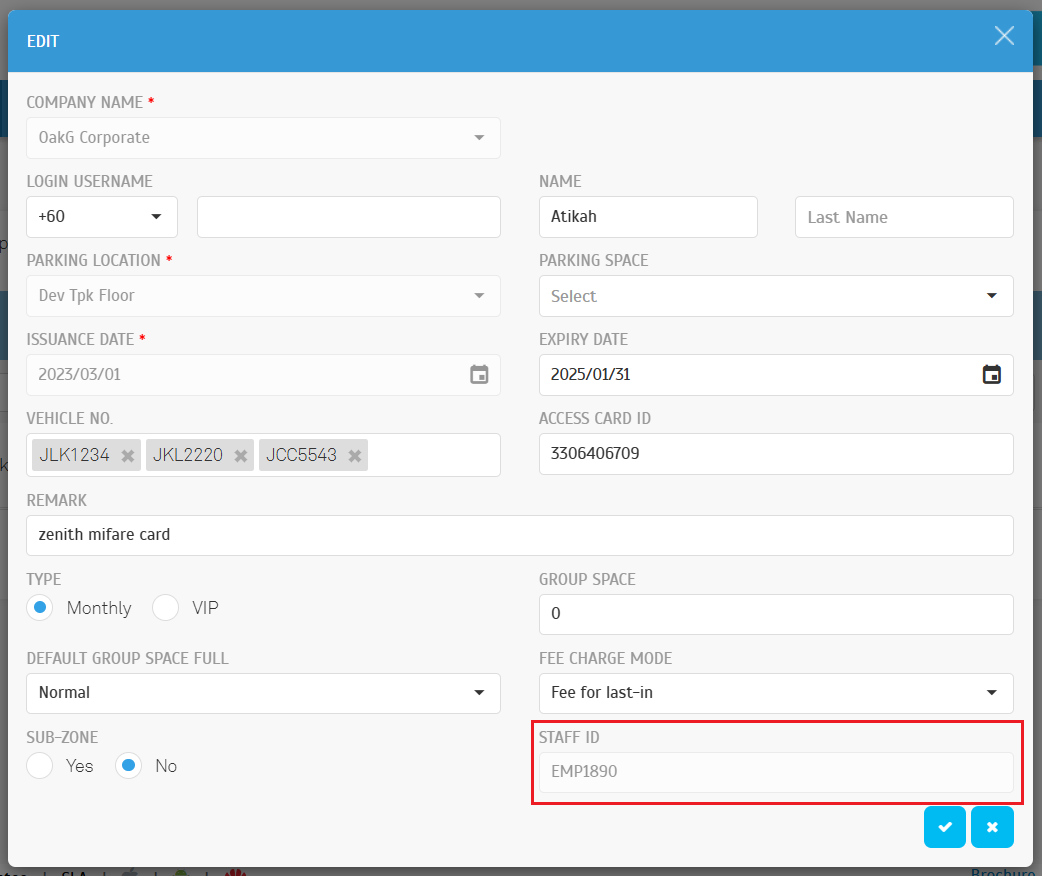The width and height of the screenshot is (1042, 876).
Task: Cancel edit with the blue X button
Action: pos(992,827)
